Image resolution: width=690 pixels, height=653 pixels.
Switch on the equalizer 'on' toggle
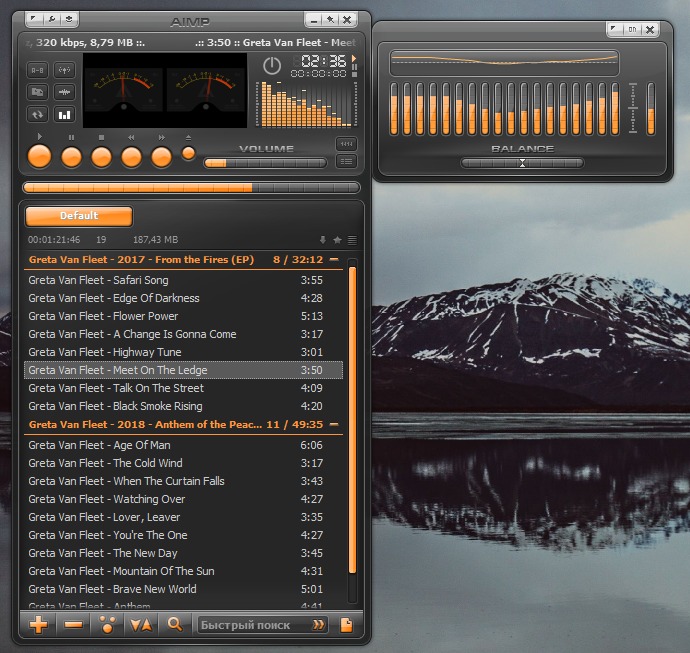tap(632, 30)
